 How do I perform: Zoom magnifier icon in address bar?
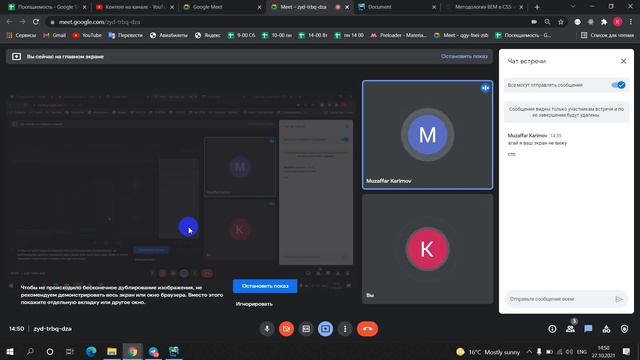coord(547,22)
